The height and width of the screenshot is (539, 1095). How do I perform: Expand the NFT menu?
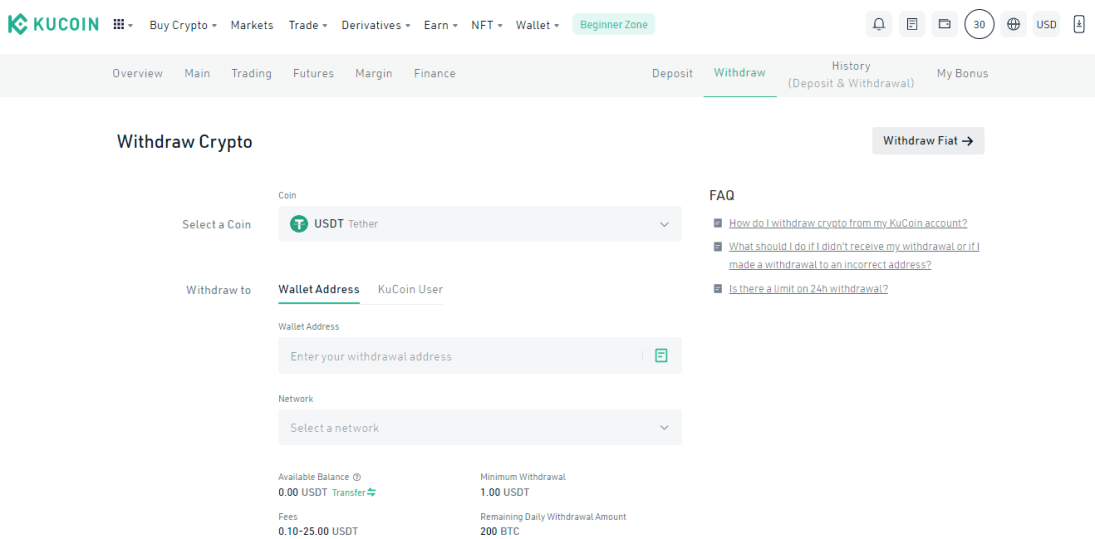click(x=487, y=25)
